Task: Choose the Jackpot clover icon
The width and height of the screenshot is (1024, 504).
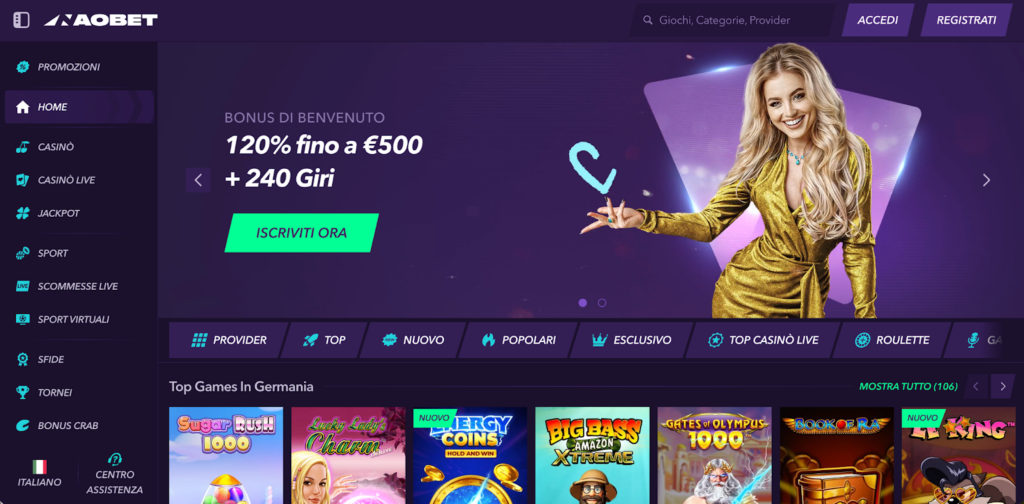Action: [x=23, y=213]
